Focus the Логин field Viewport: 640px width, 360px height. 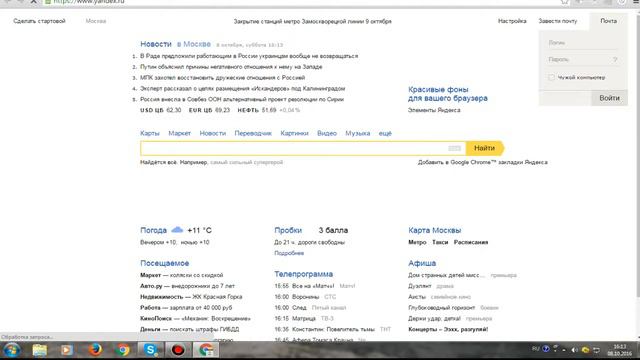(x=583, y=42)
